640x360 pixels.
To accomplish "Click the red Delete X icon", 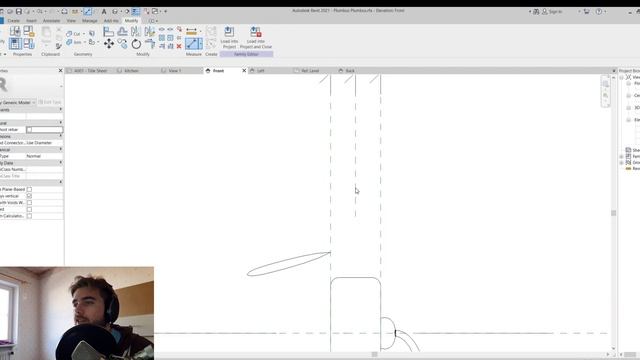I will (x=179, y=46).
